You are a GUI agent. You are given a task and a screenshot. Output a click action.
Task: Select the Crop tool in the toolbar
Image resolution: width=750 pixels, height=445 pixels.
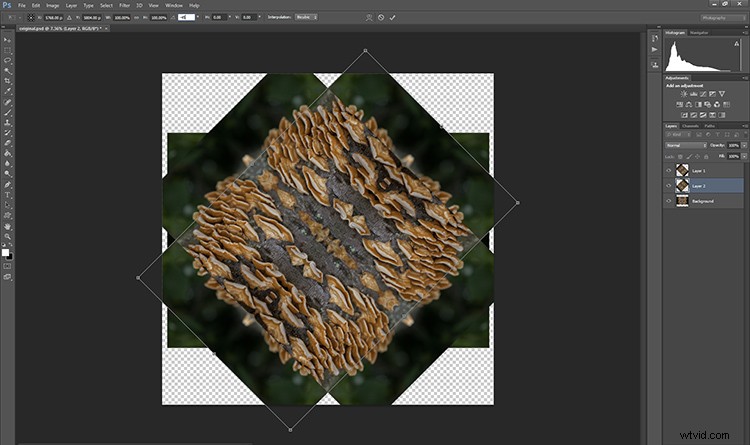pyautogui.click(x=8, y=81)
